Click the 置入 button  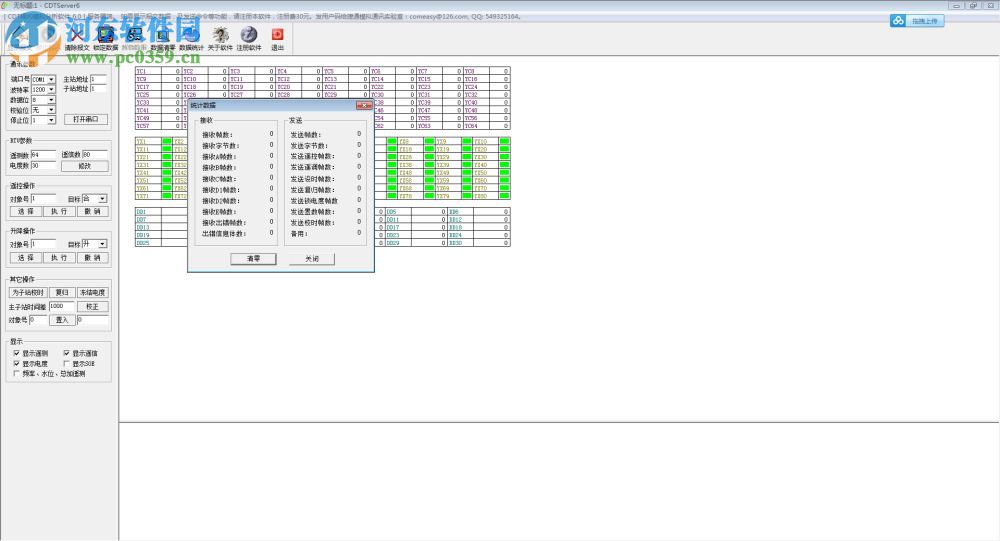(62, 320)
